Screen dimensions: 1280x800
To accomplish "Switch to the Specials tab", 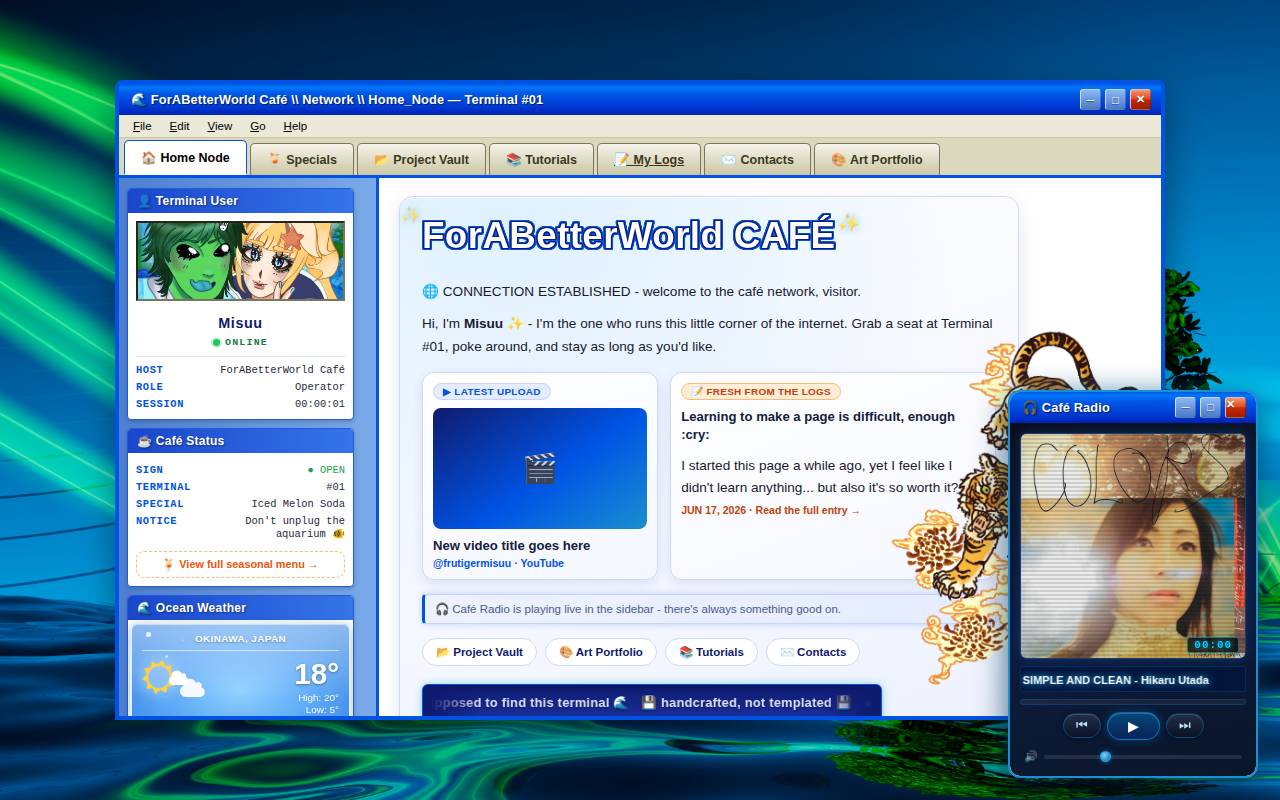I will click(x=301, y=160).
